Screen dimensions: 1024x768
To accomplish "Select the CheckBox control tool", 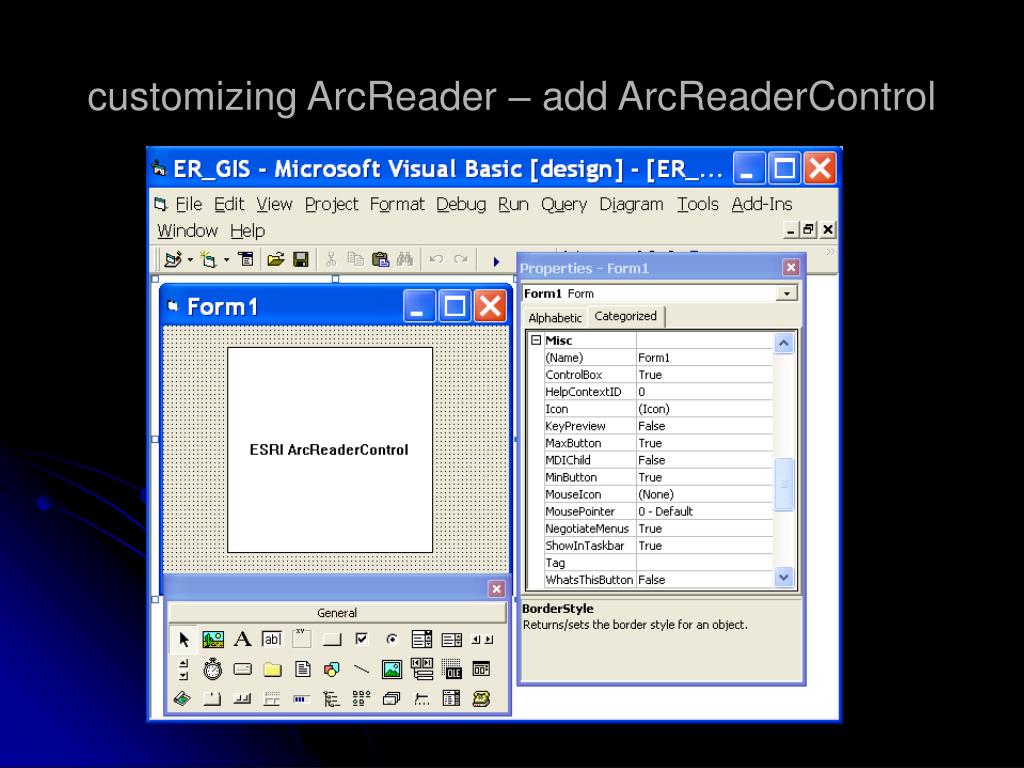I will 361,639.
